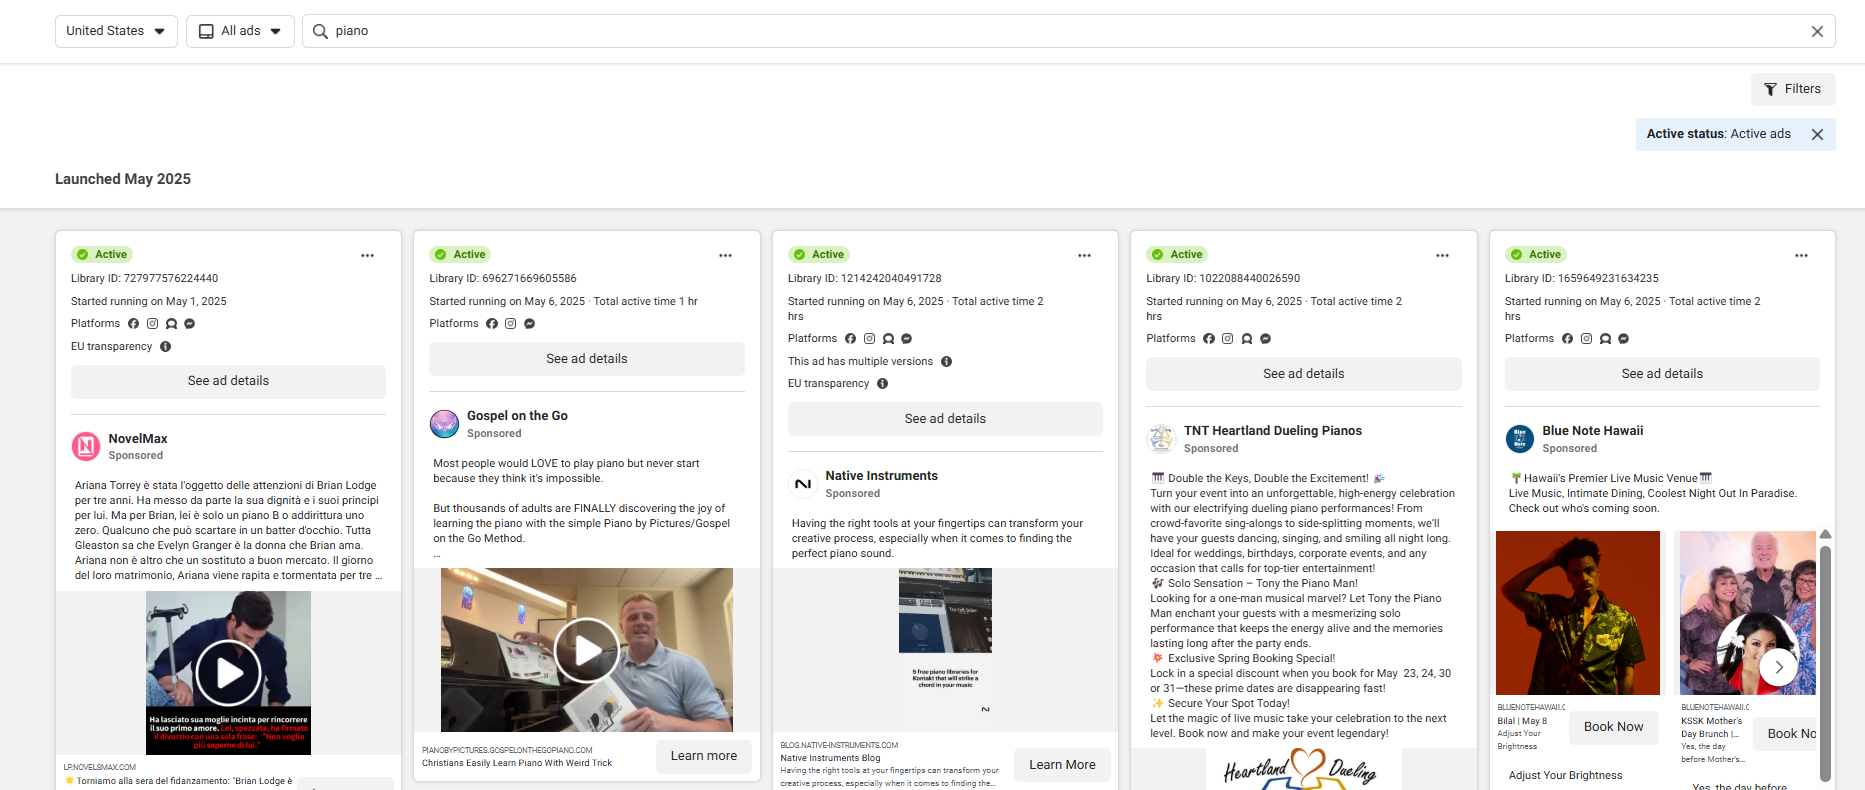The image size is (1865, 790).
Task: Click the piano search input field
Action: pos(1068,31)
